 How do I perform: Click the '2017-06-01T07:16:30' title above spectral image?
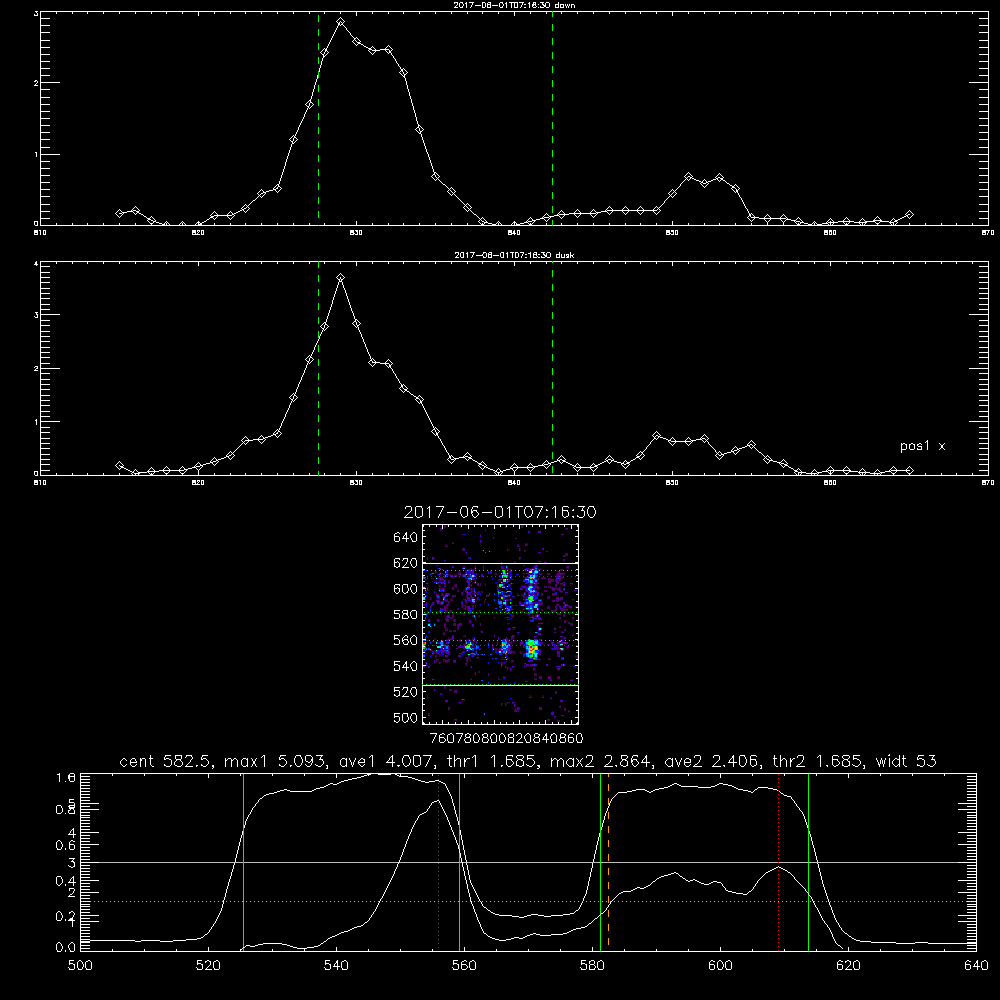click(x=500, y=512)
